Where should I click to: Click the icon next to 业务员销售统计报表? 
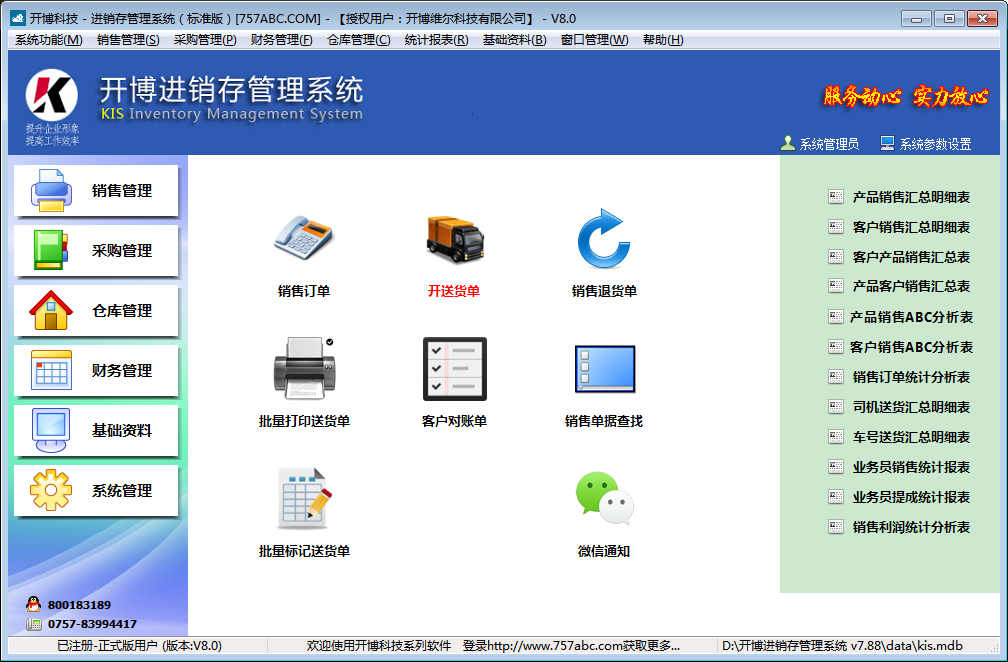(836, 467)
